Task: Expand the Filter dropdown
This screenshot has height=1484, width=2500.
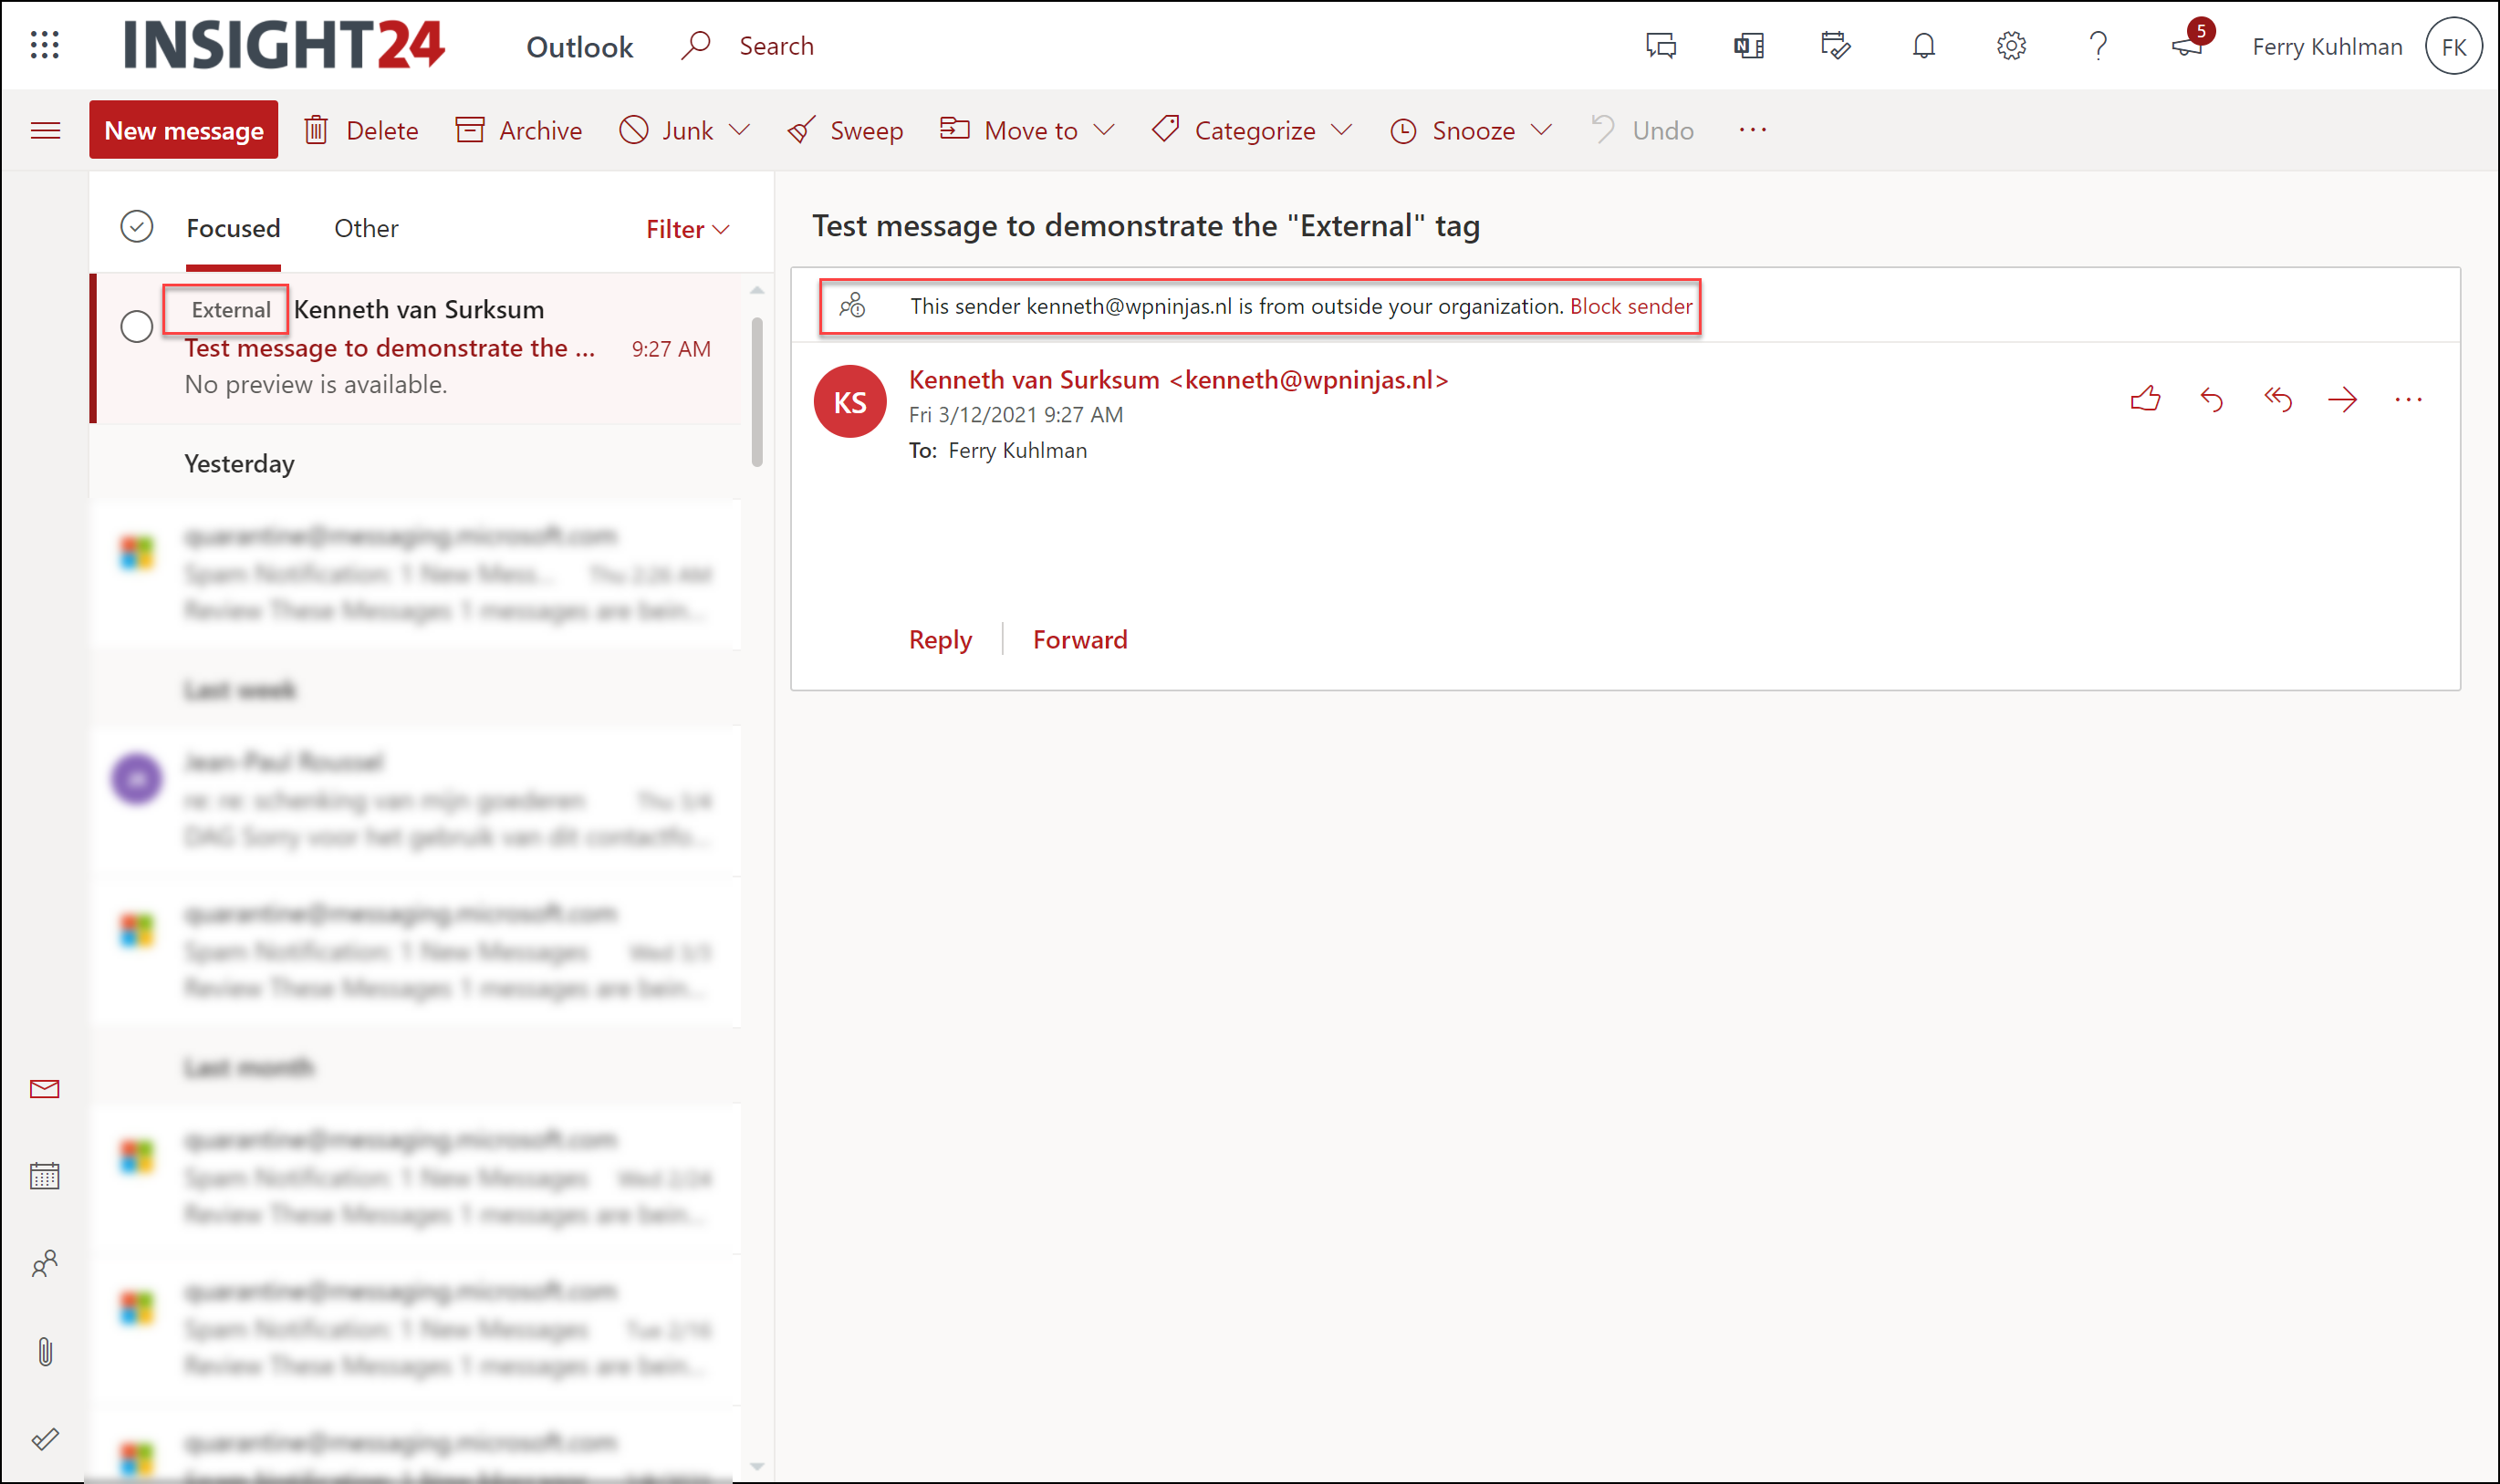Action: 688,229
